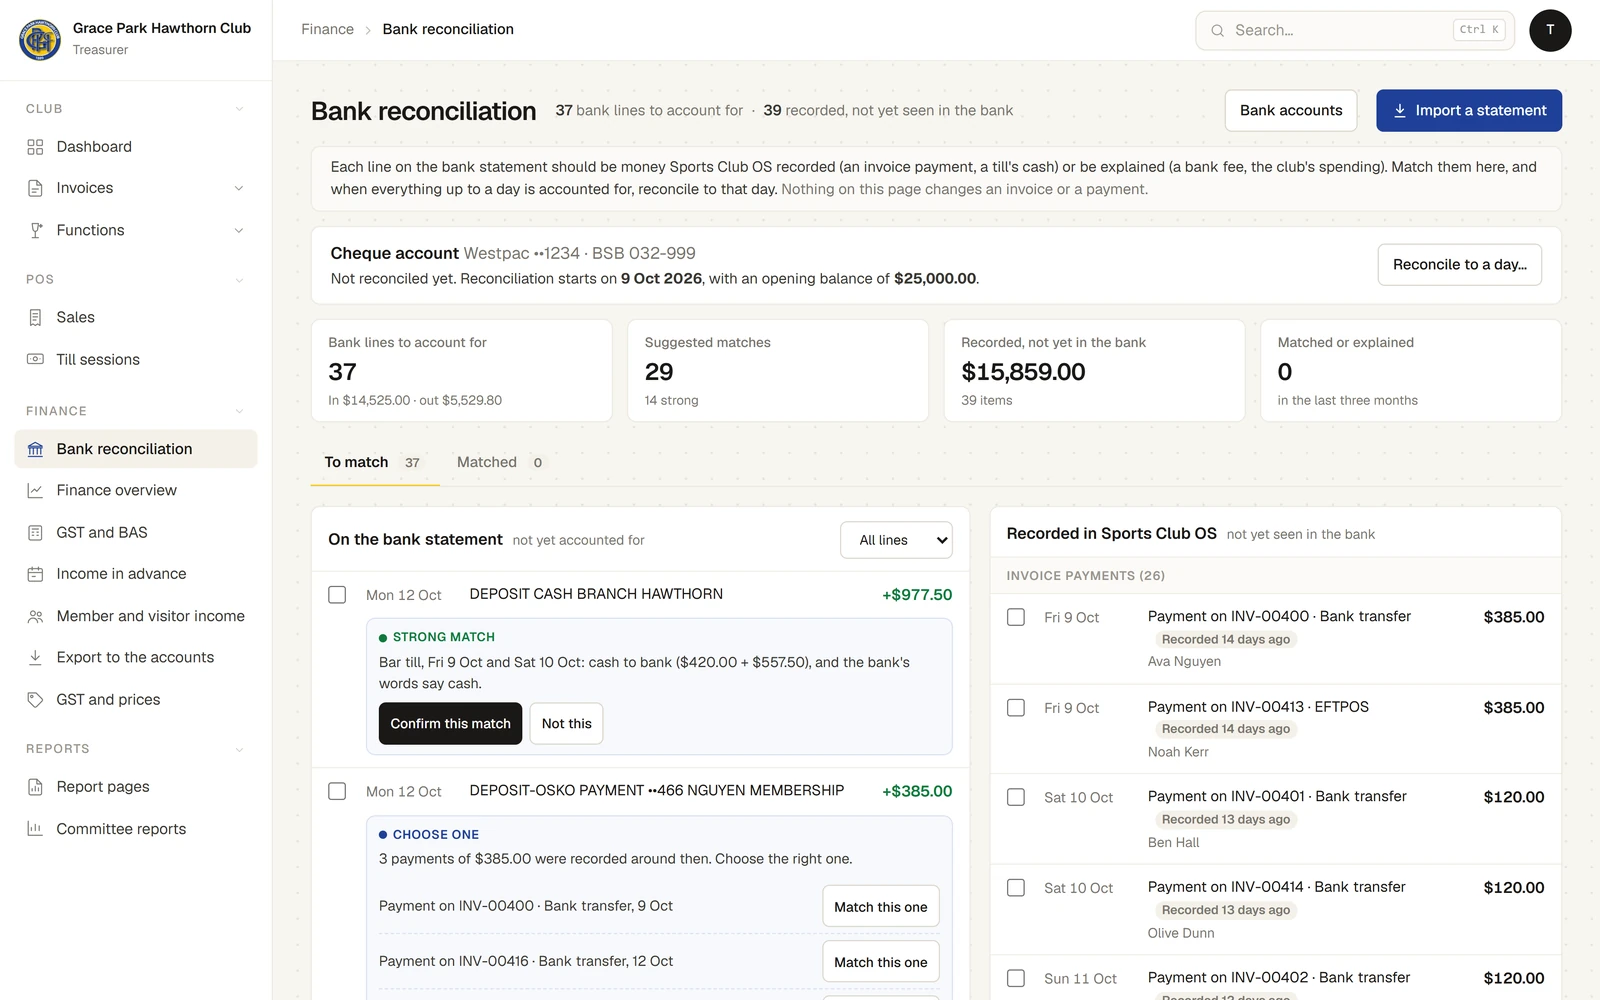Tick checkbox for DEPOSIT CASH BRANCH HAWTHORN line
This screenshot has width=1600, height=1000.
337,595
